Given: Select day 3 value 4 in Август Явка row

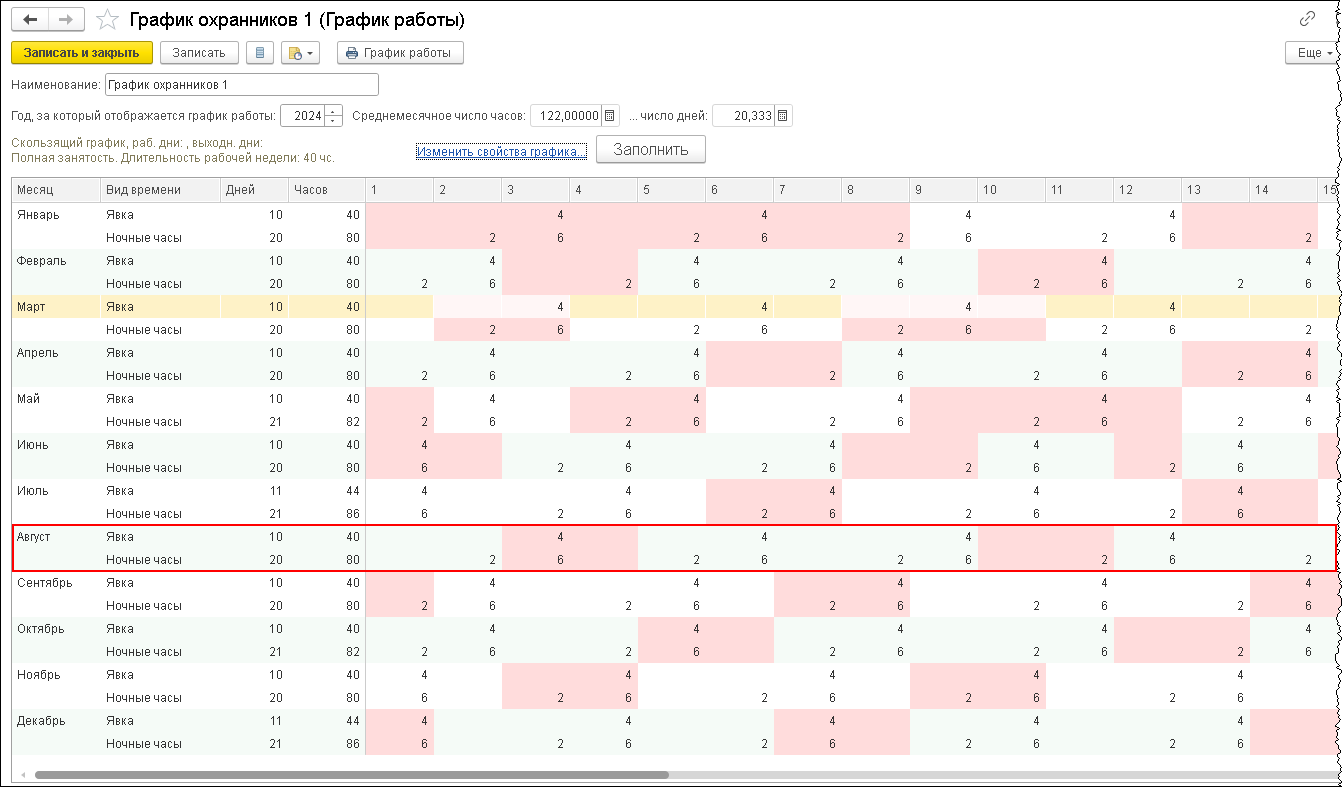Looking at the screenshot, I should point(535,536).
